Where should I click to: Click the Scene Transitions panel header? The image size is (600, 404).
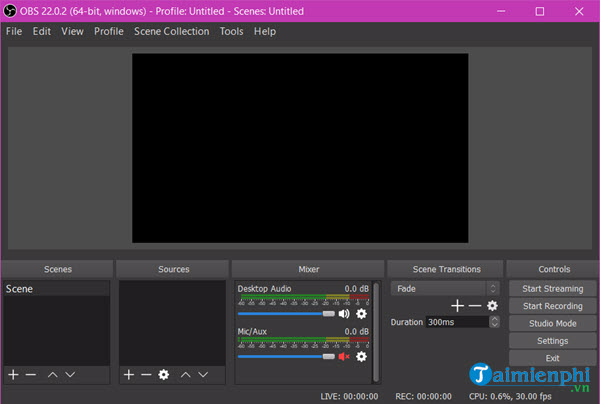(446, 269)
